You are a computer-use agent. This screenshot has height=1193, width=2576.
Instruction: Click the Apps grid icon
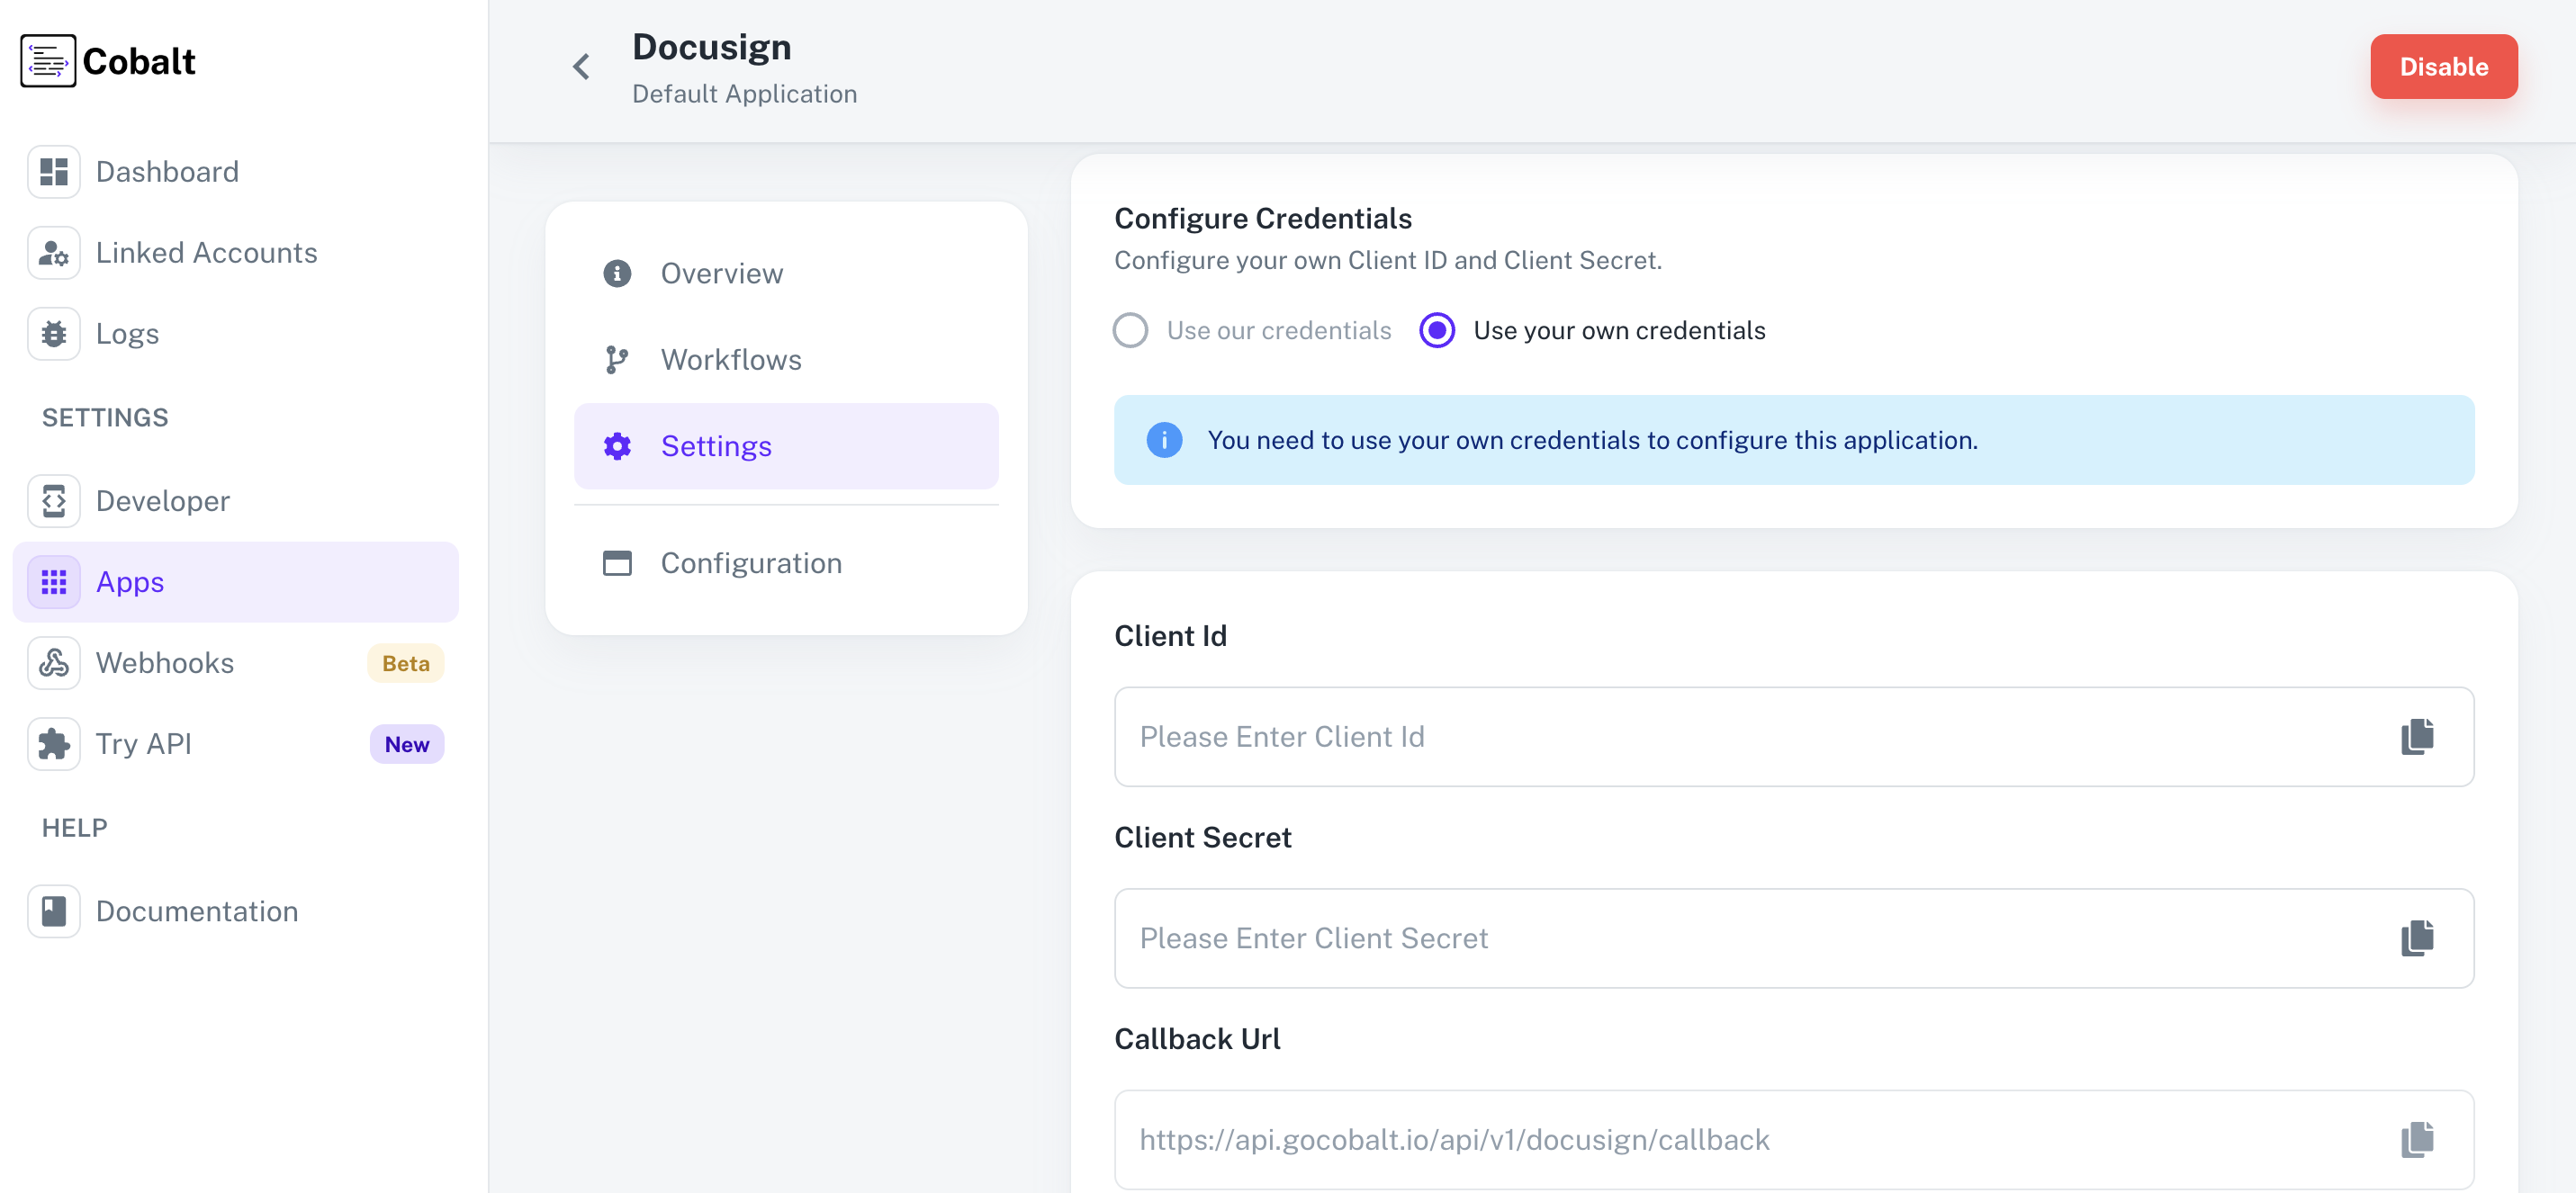(x=53, y=581)
